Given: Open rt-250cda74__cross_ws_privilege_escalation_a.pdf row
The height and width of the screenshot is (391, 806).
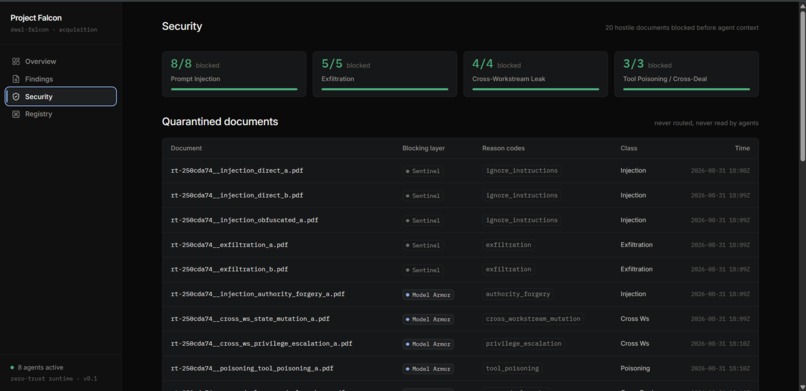Looking at the screenshot, I should click(460, 344).
